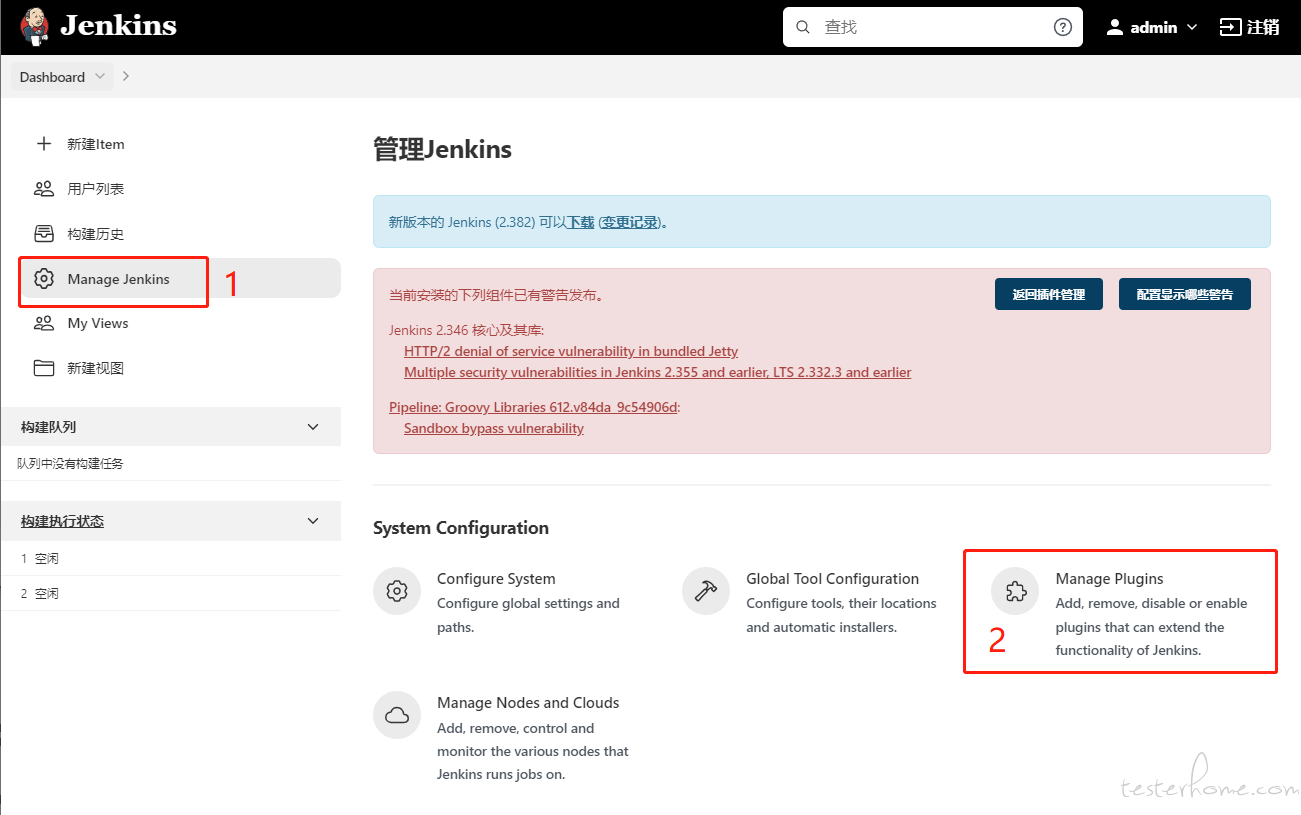The image size is (1301, 815).
Task: Click the people icon beside My Views
Action: [x=44, y=323]
